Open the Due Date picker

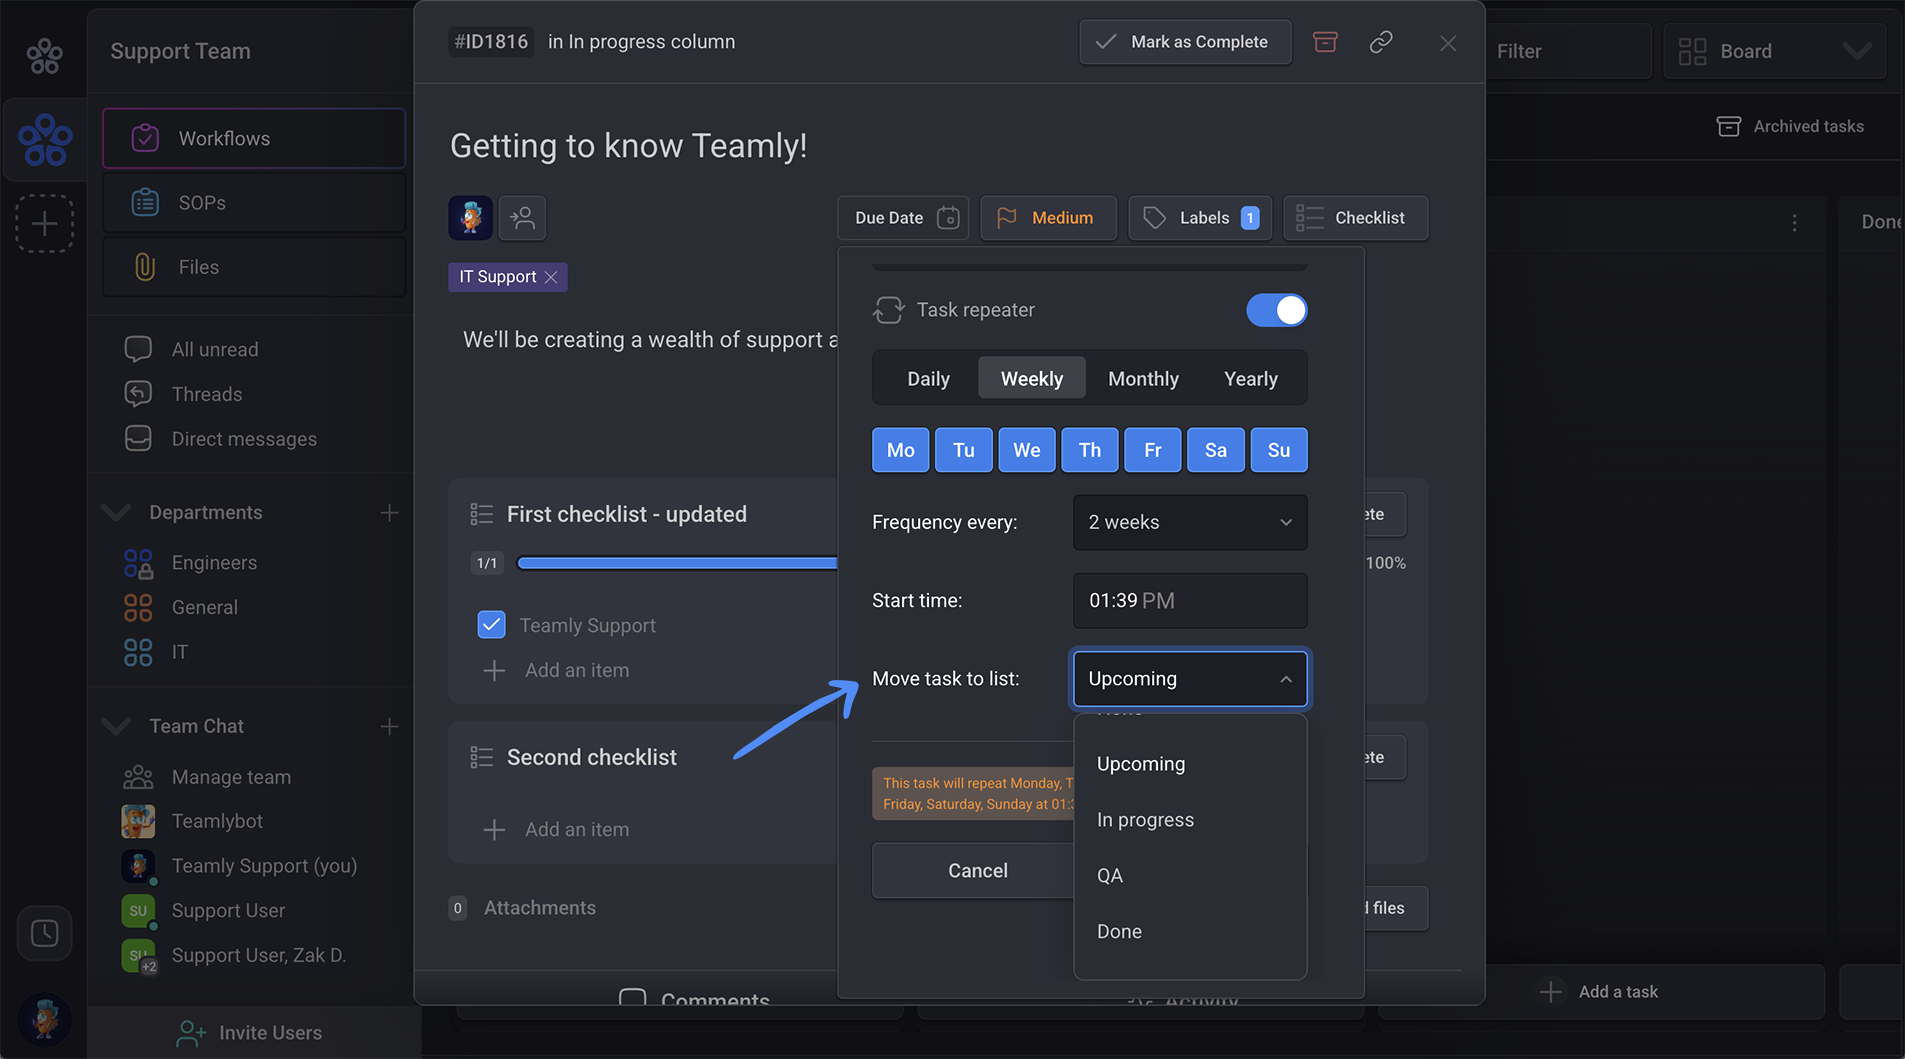click(x=903, y=218)
